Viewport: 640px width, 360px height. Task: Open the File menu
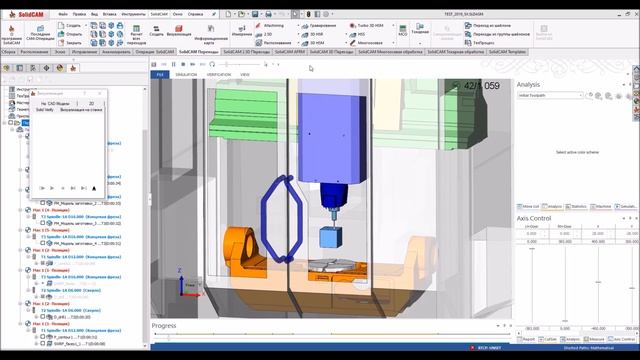pos(63,14)
